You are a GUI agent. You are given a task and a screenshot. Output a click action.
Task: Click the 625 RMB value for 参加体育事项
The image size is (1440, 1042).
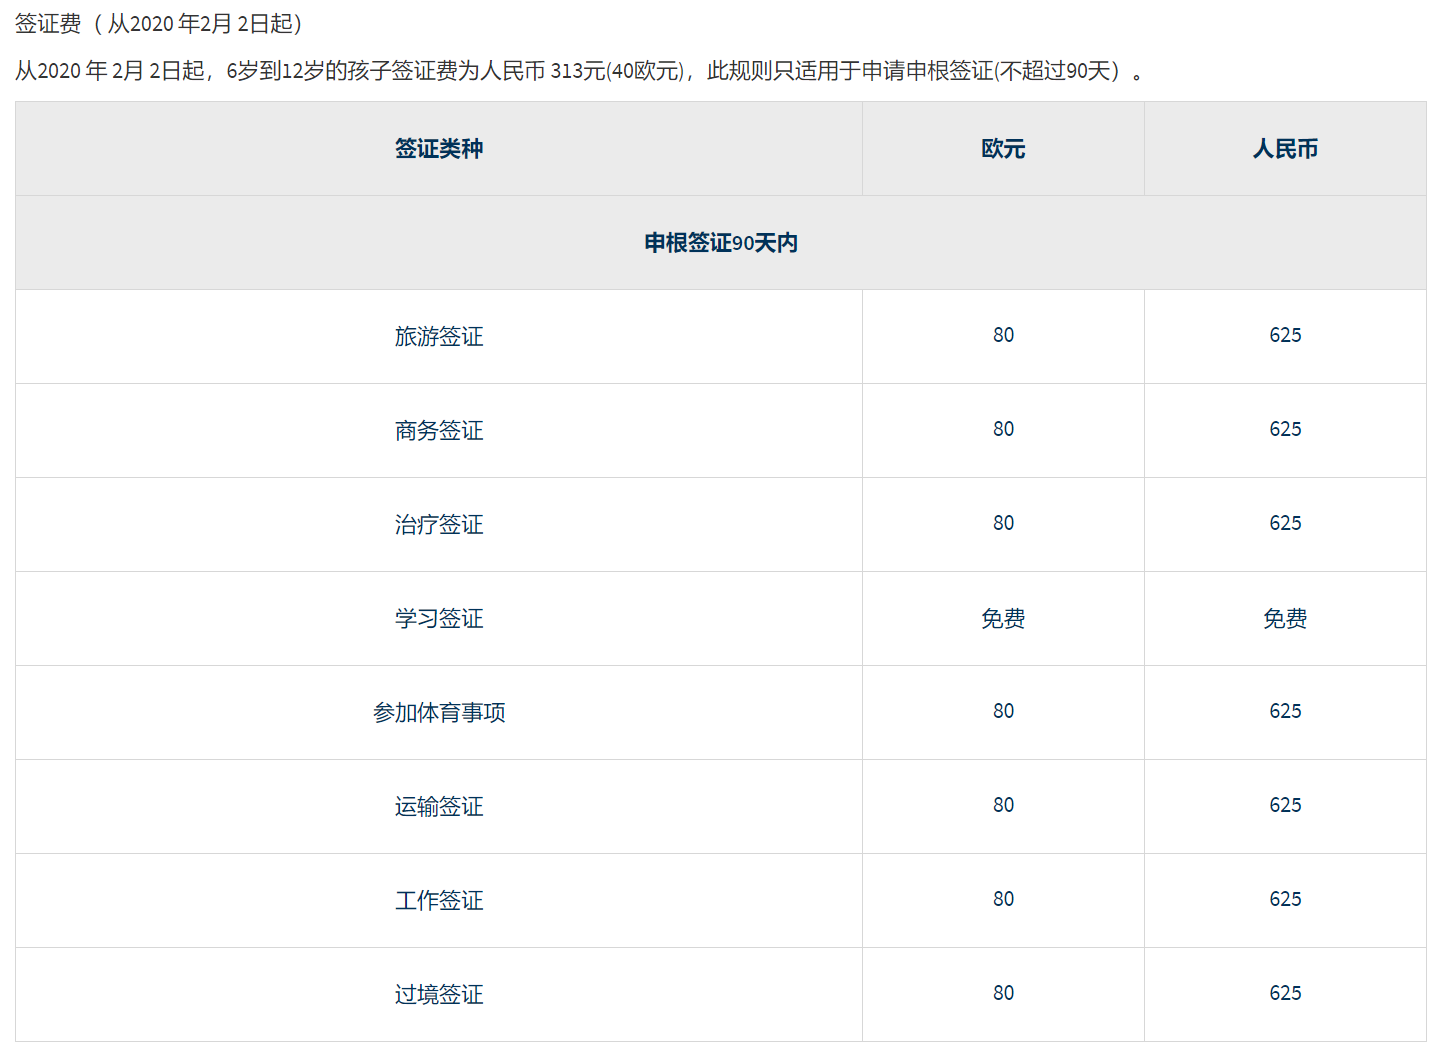coord(1285,711)
